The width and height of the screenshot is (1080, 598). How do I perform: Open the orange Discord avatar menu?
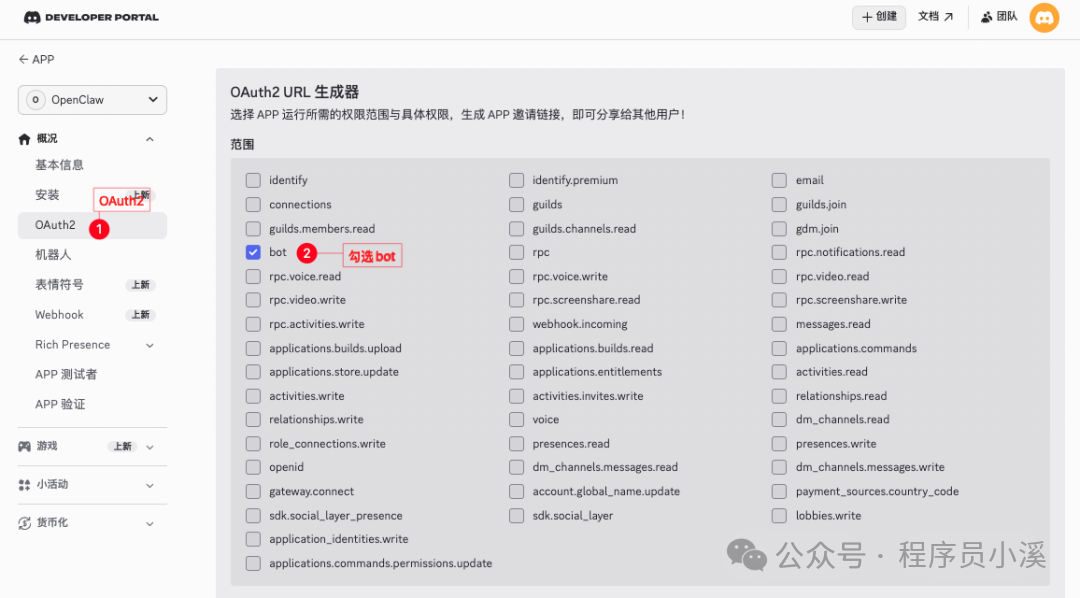tap(1044, 17)
